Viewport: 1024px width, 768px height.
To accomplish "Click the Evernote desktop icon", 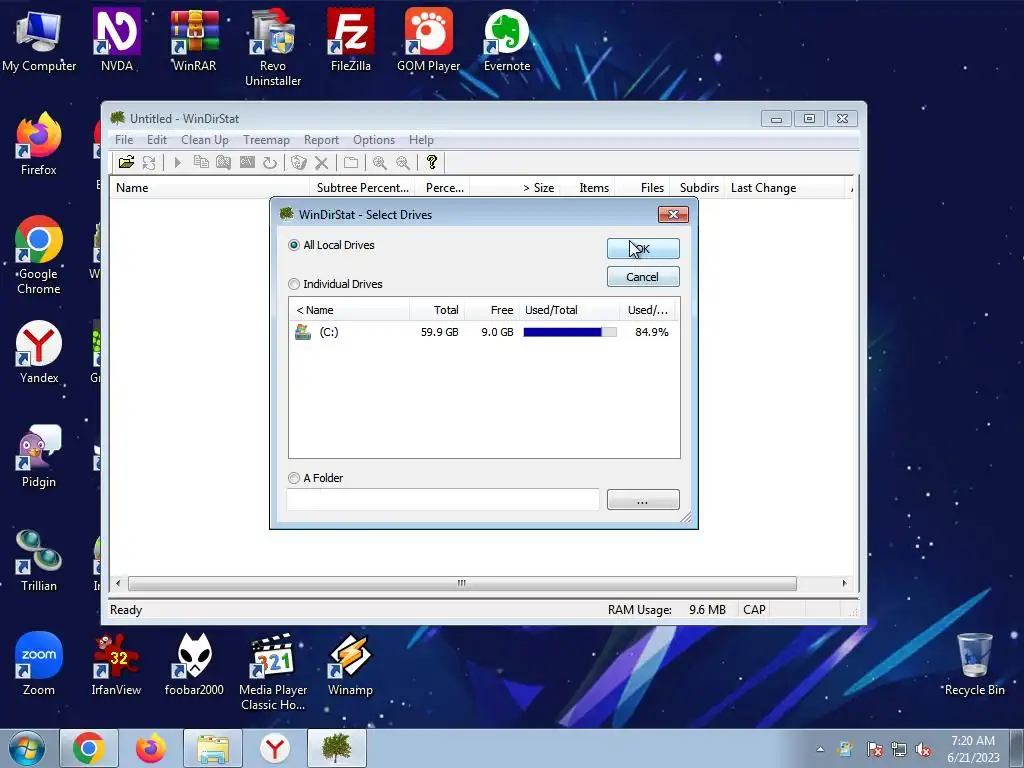I will pyautogui.click(x=507, y=40).
